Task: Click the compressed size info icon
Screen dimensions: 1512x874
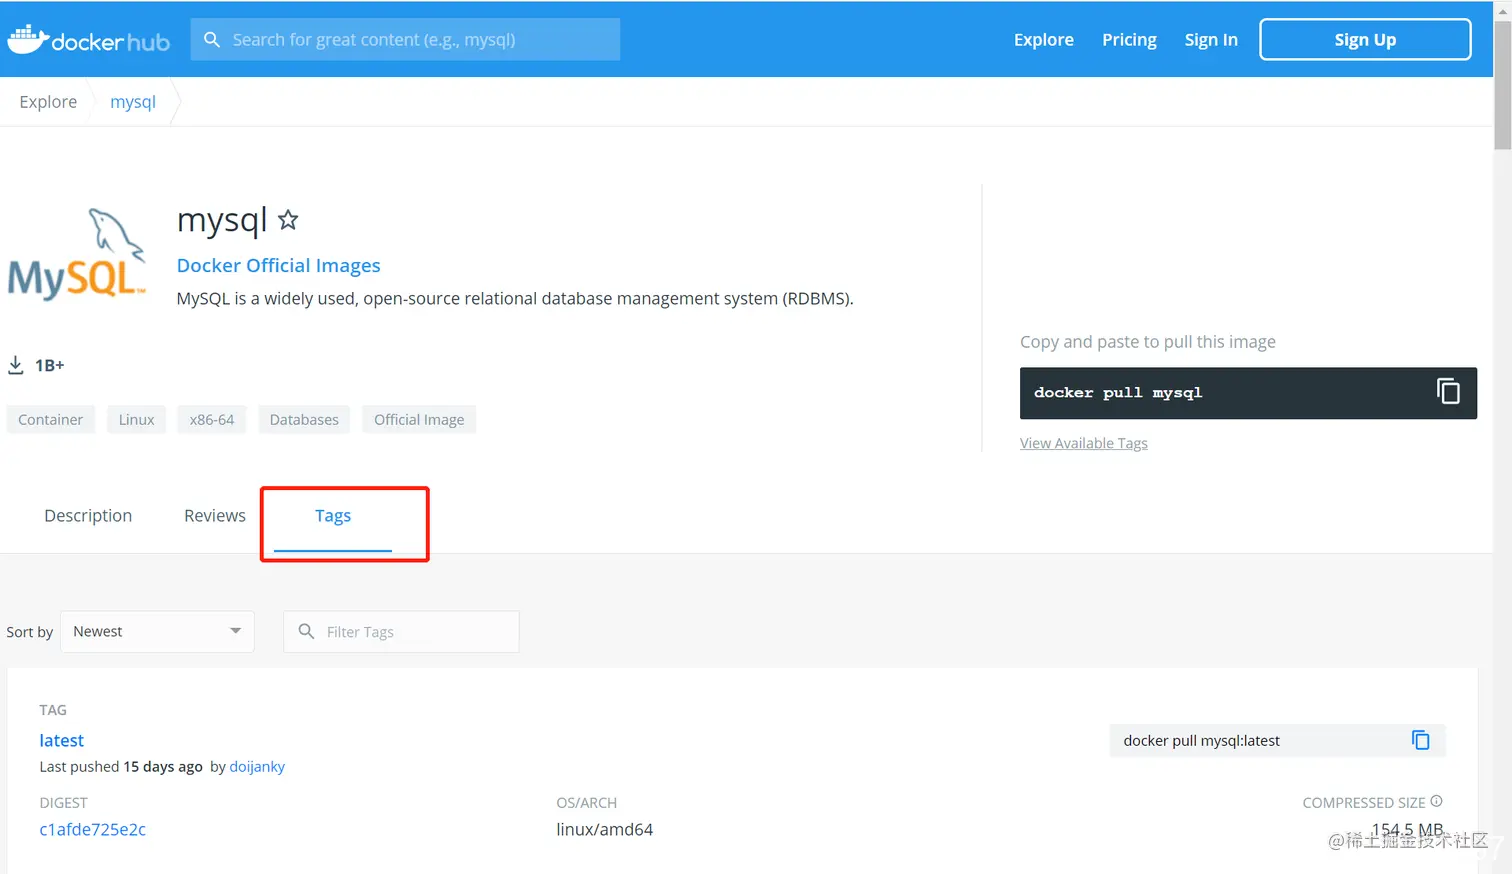Action: coord(1437,801)
